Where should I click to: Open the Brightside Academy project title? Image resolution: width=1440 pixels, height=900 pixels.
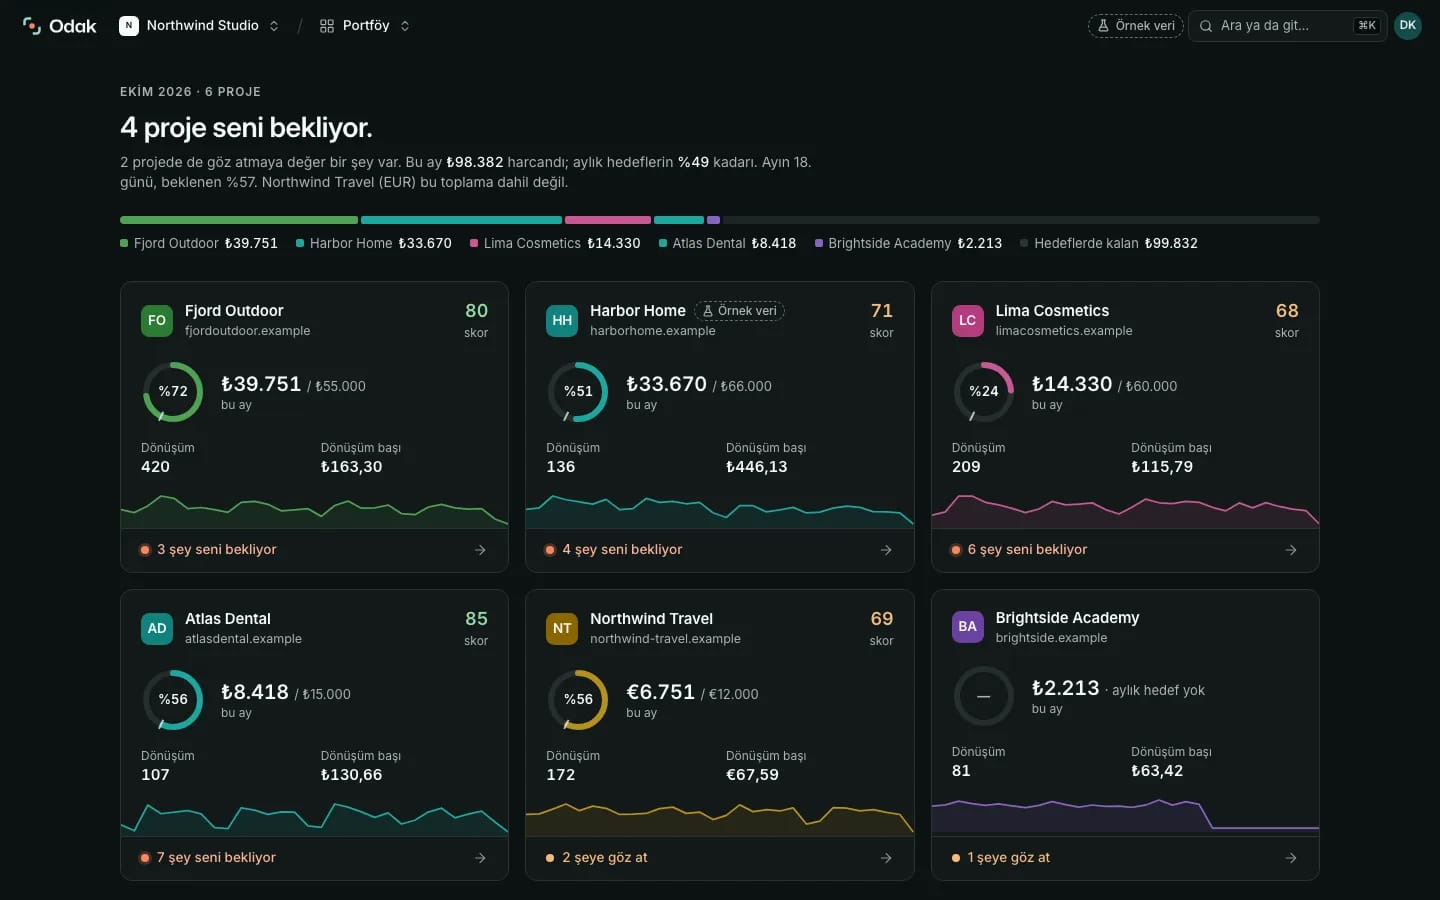[1067, 618]
